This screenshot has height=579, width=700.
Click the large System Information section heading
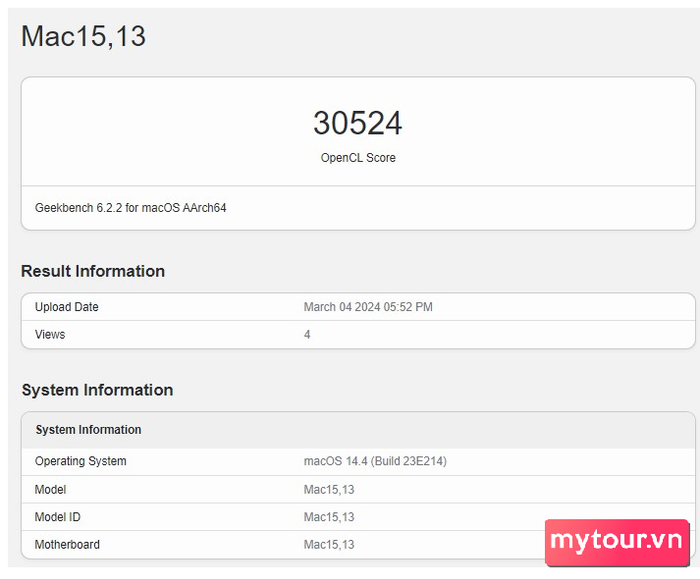(x=97, y=390)
